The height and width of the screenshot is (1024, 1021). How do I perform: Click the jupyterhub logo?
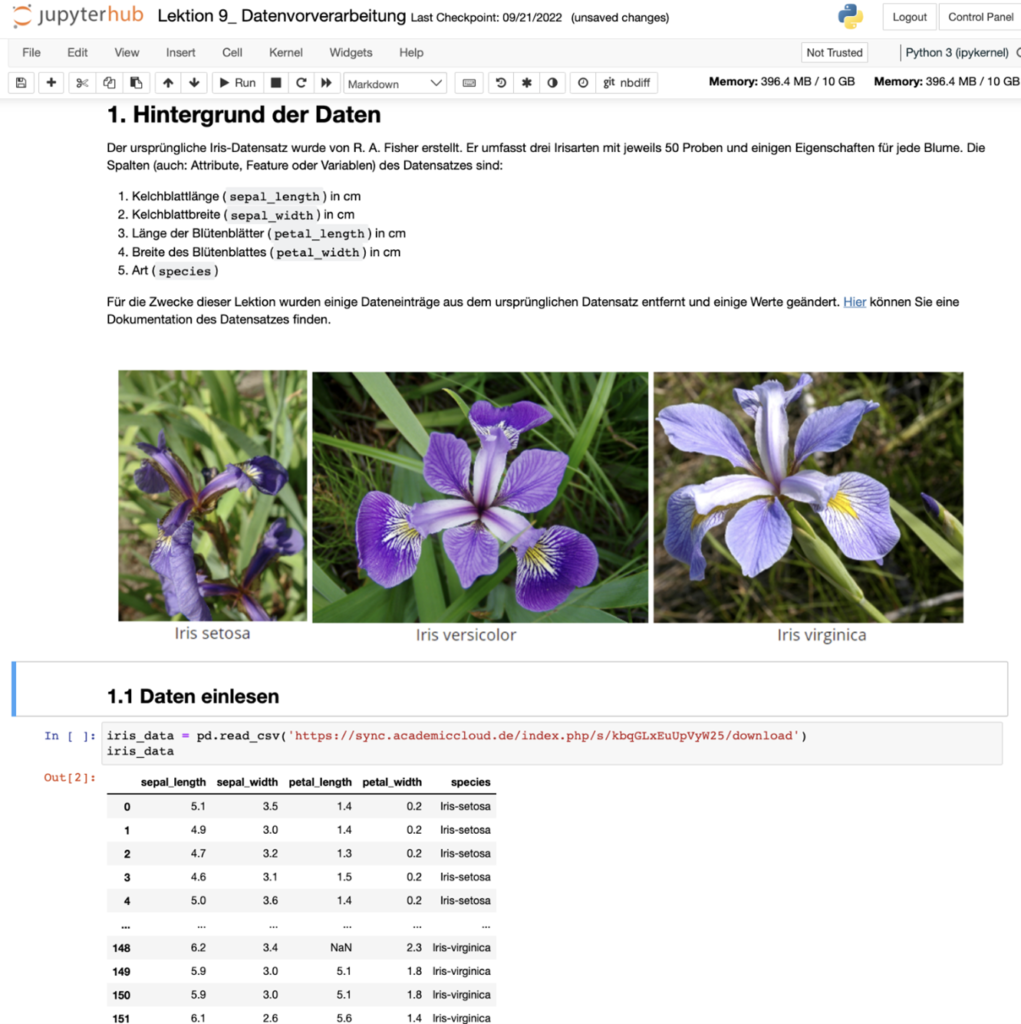78,16
